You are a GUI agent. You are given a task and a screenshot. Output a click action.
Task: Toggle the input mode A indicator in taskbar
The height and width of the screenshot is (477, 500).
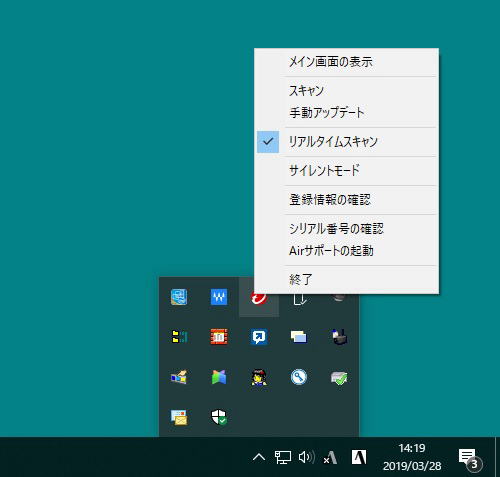pos(359,457)
